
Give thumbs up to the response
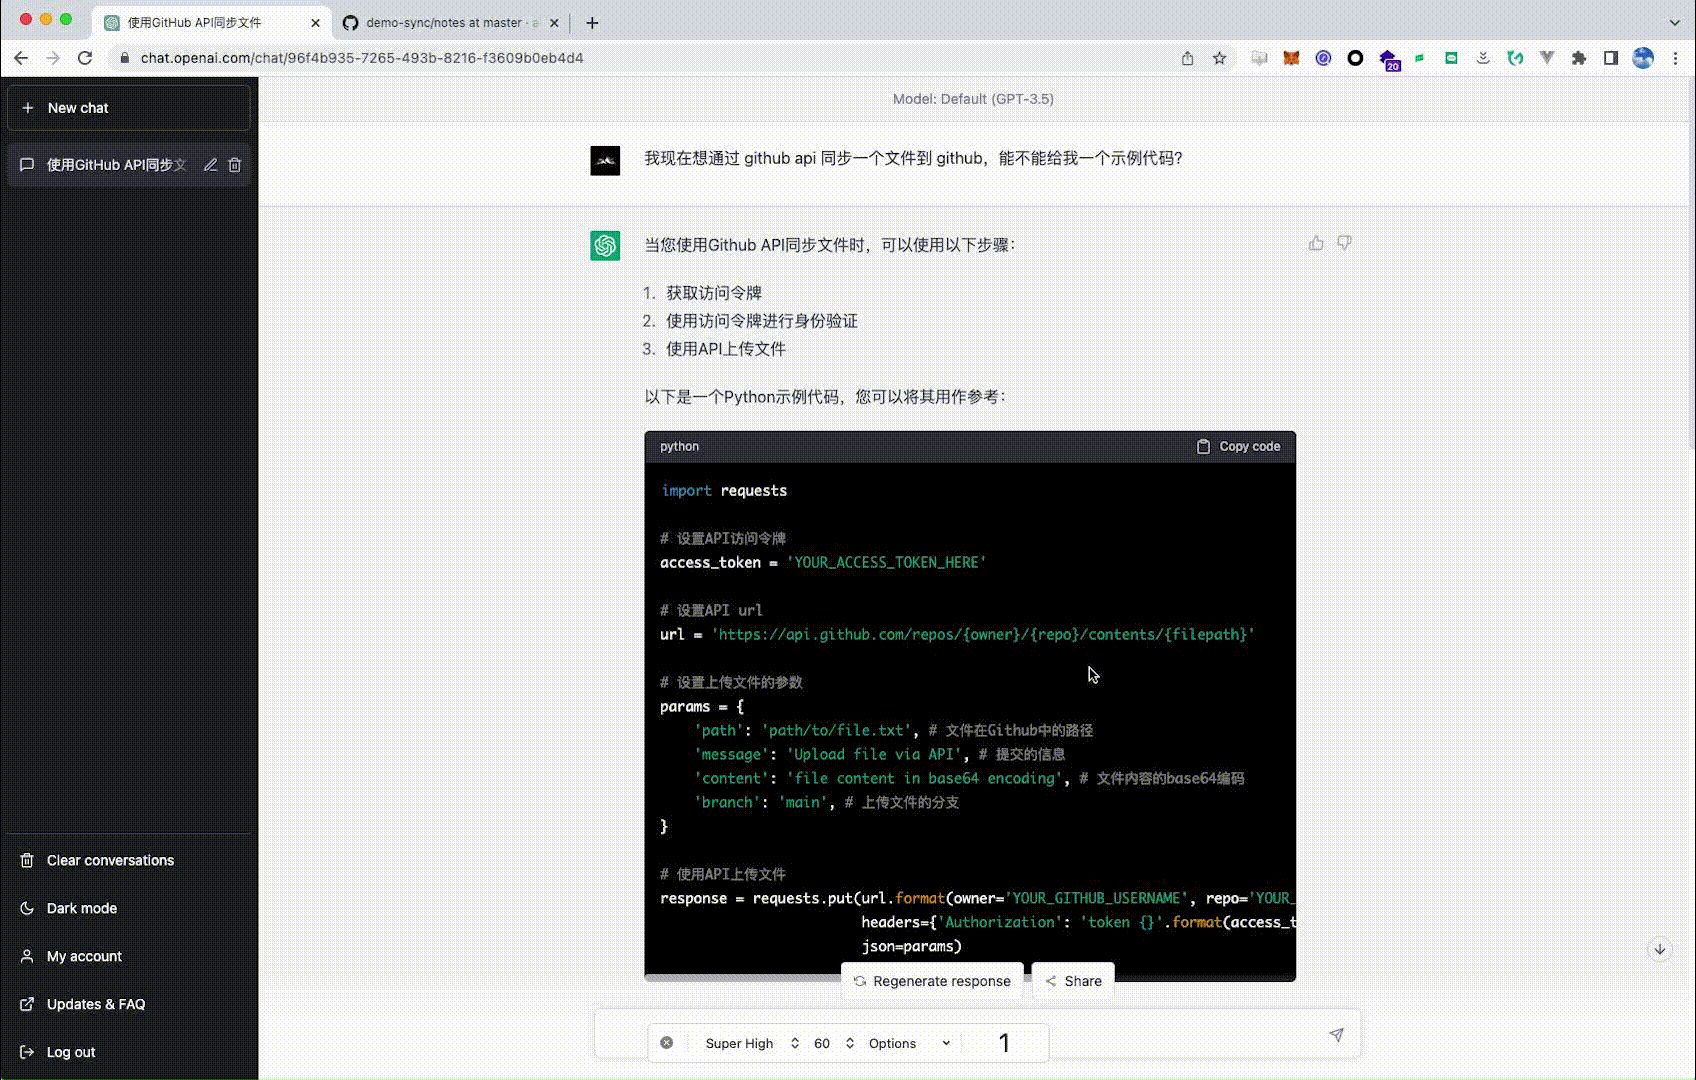(1316, 243)
